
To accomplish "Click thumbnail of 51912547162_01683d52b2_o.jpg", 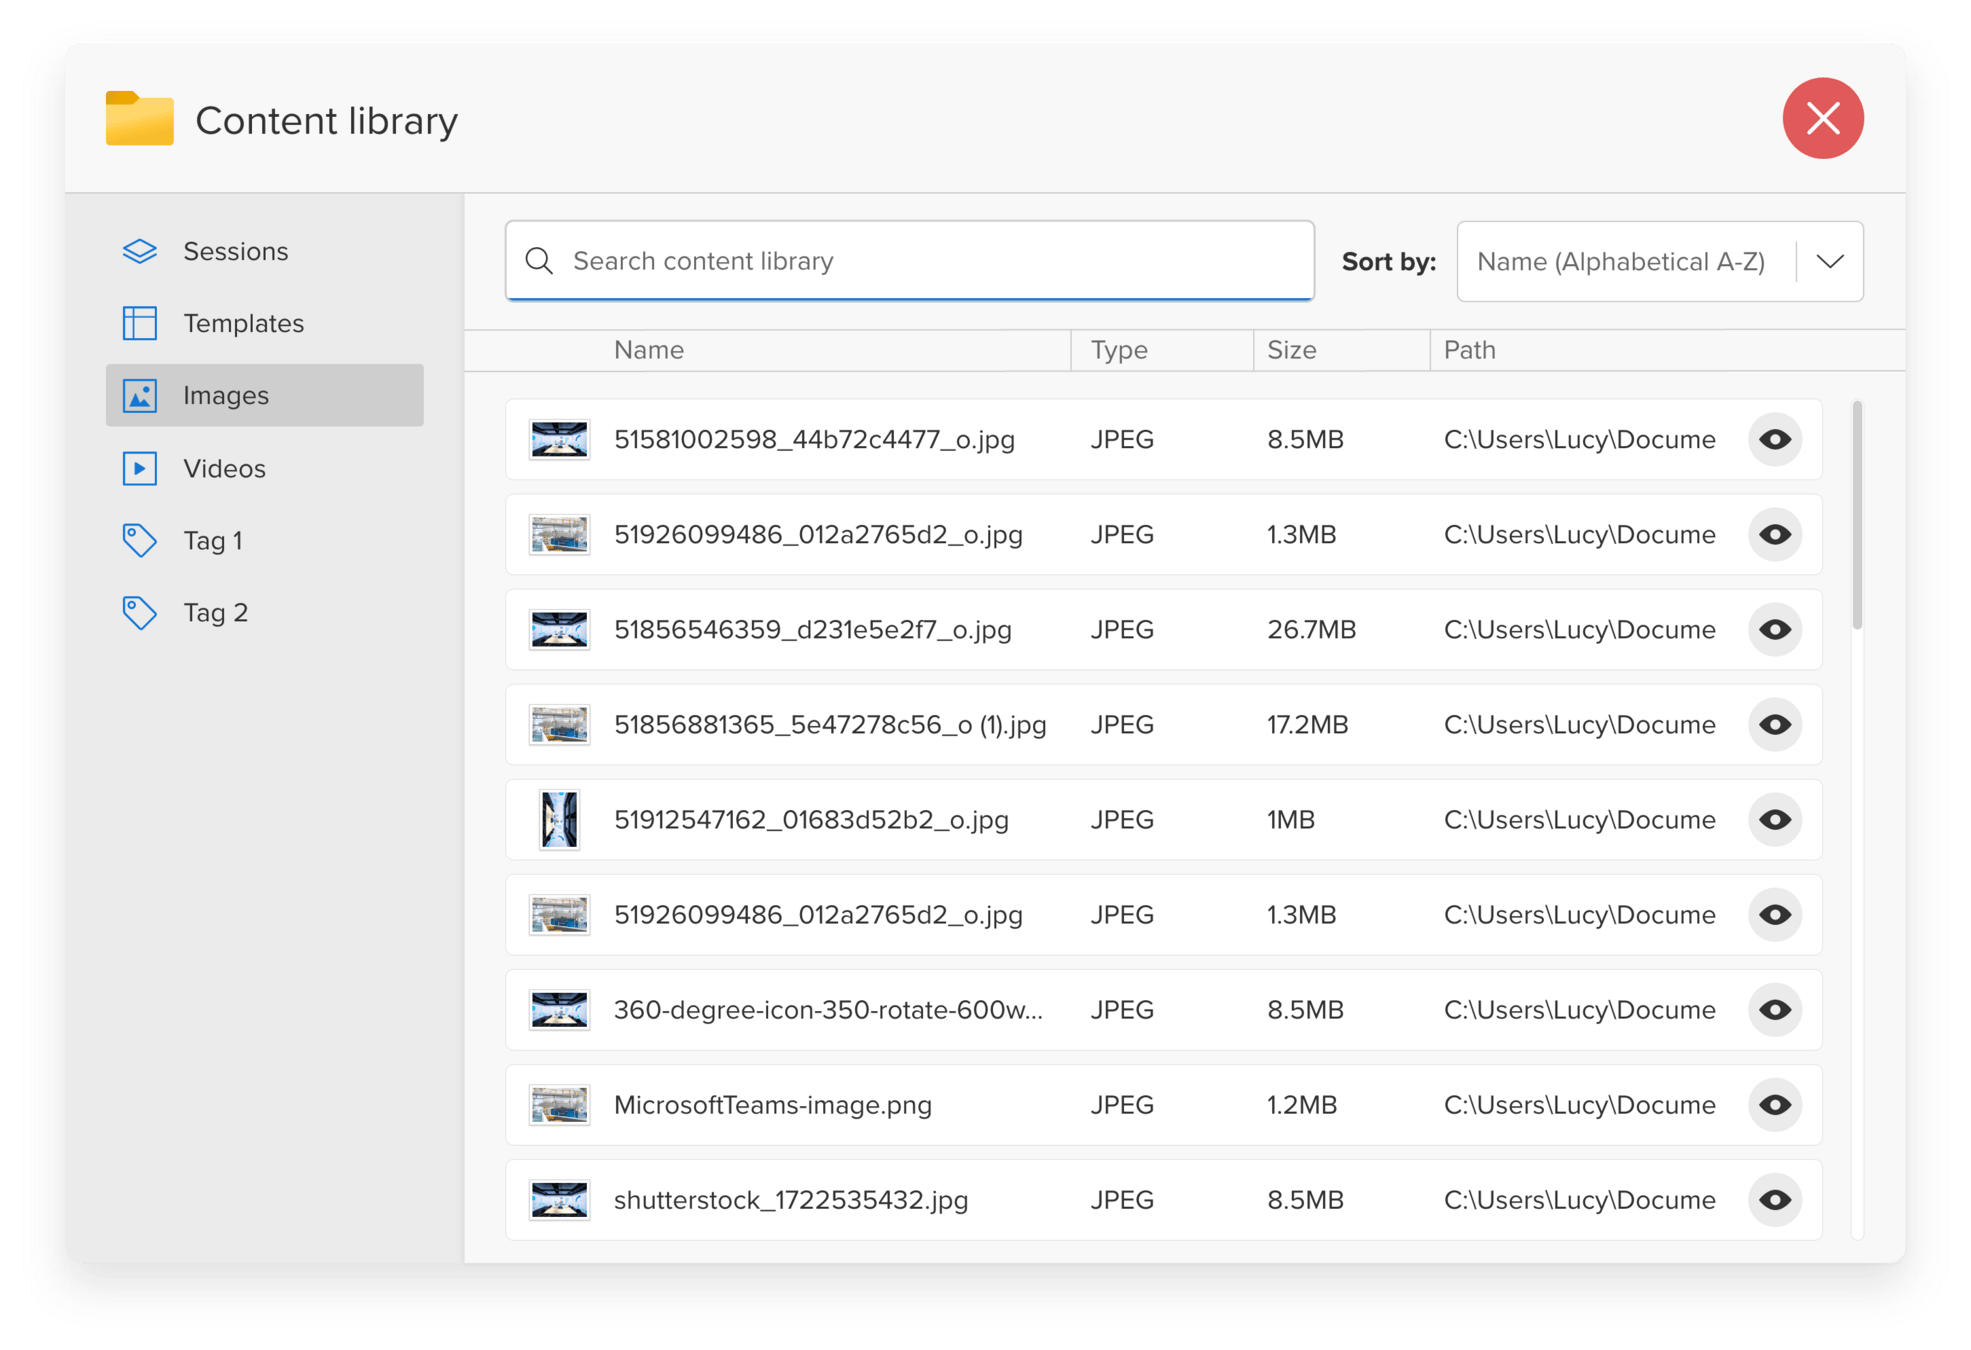I will pyautogui.click(x=559, y=820).
